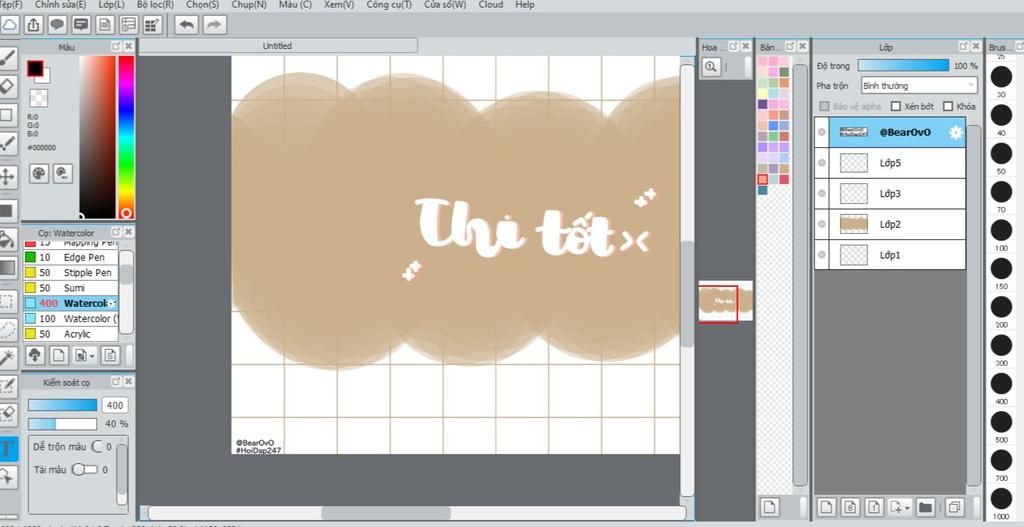Select the Lasso selection tool
The width and height of the screenshot is (1024, 527).
click(x=7, y=330)
